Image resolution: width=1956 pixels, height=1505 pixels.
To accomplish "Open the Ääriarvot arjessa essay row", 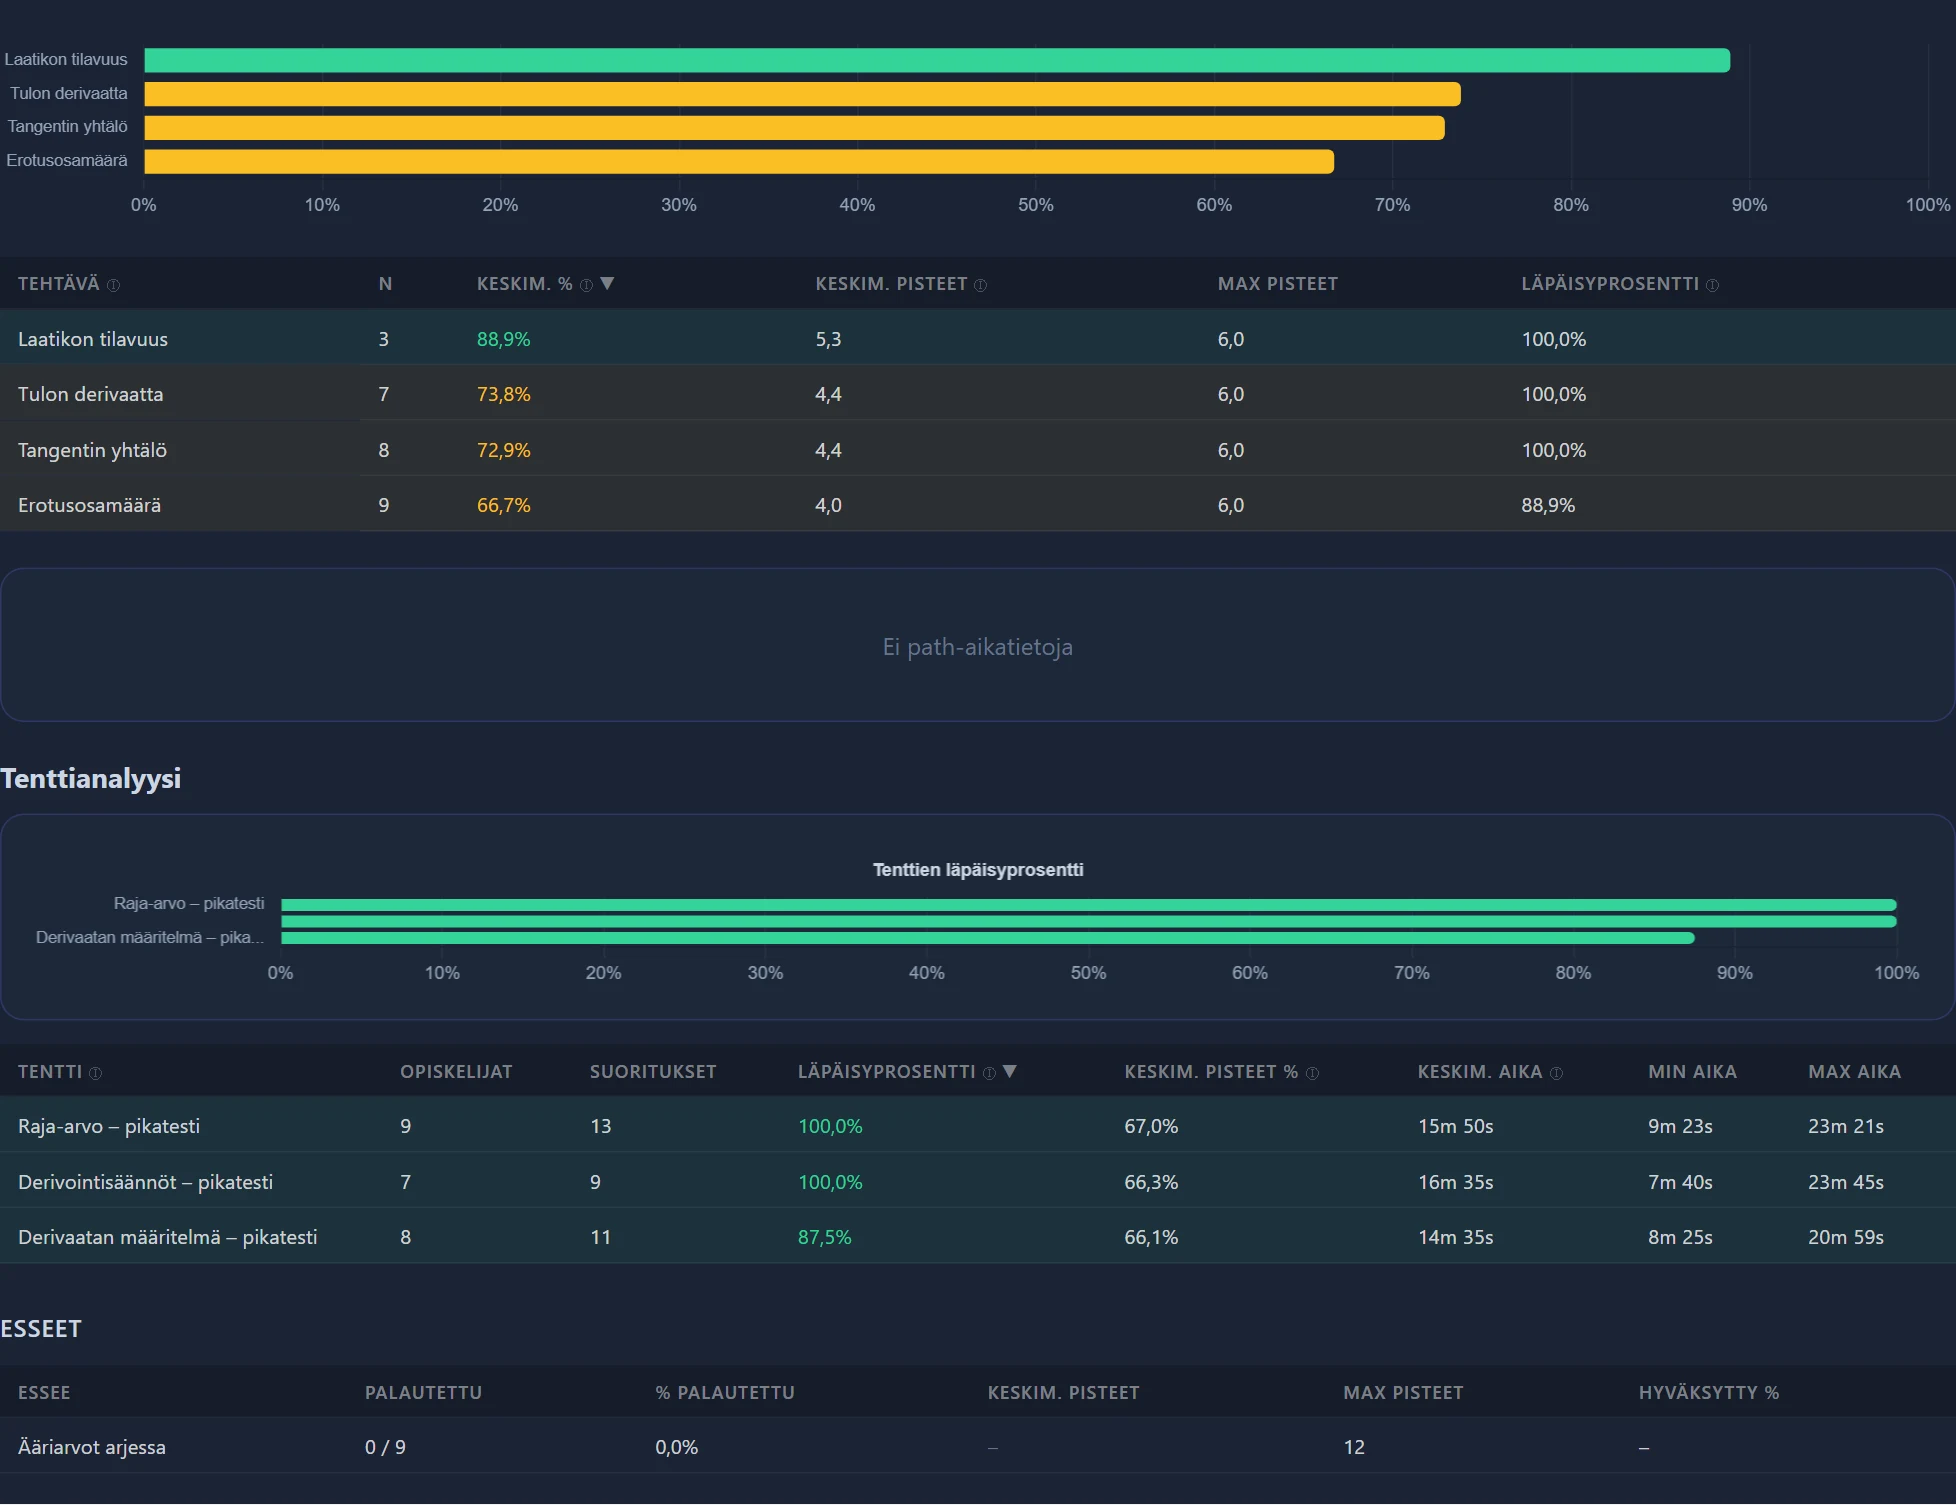I will (x=978, y=1447).
